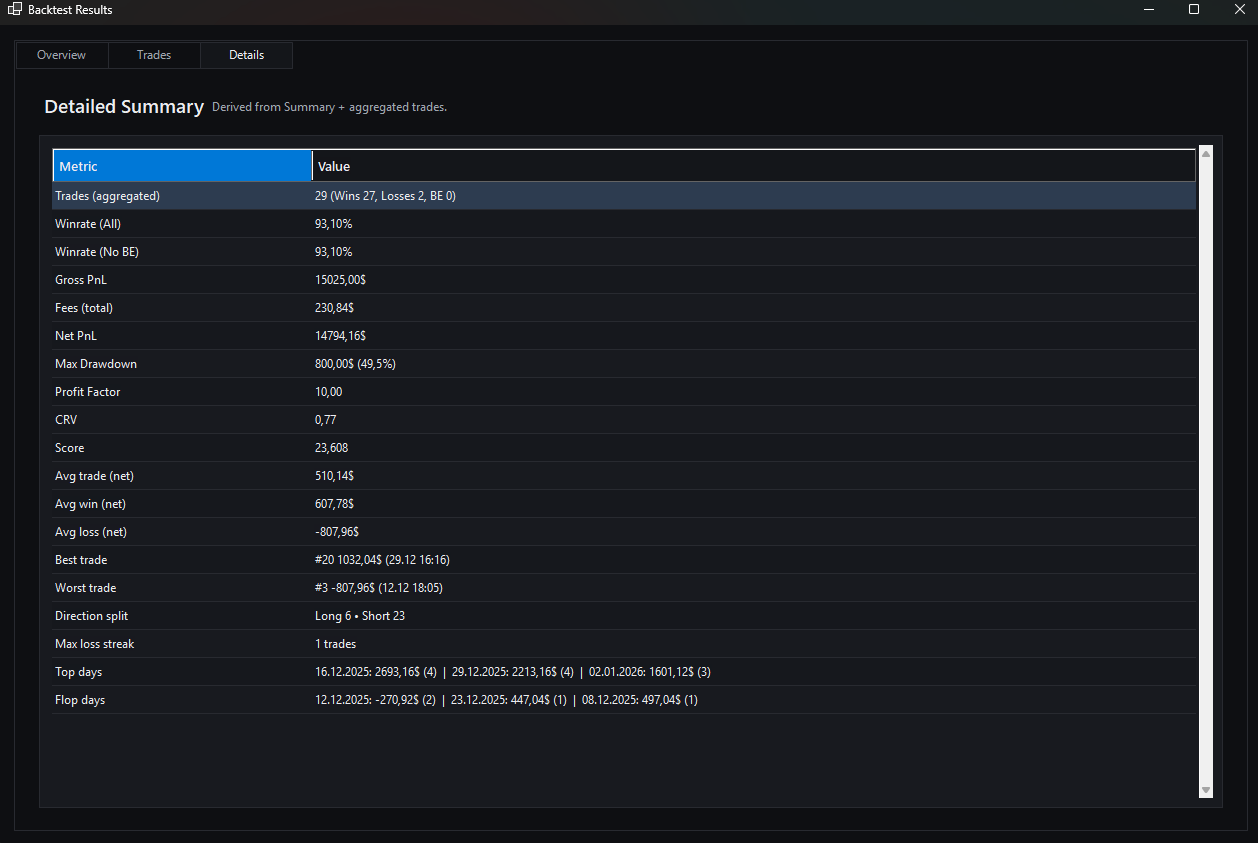Click the Value column header
Image resolution: width=1258 pixels, height=843 pixels.
click(x=752, y=166)
